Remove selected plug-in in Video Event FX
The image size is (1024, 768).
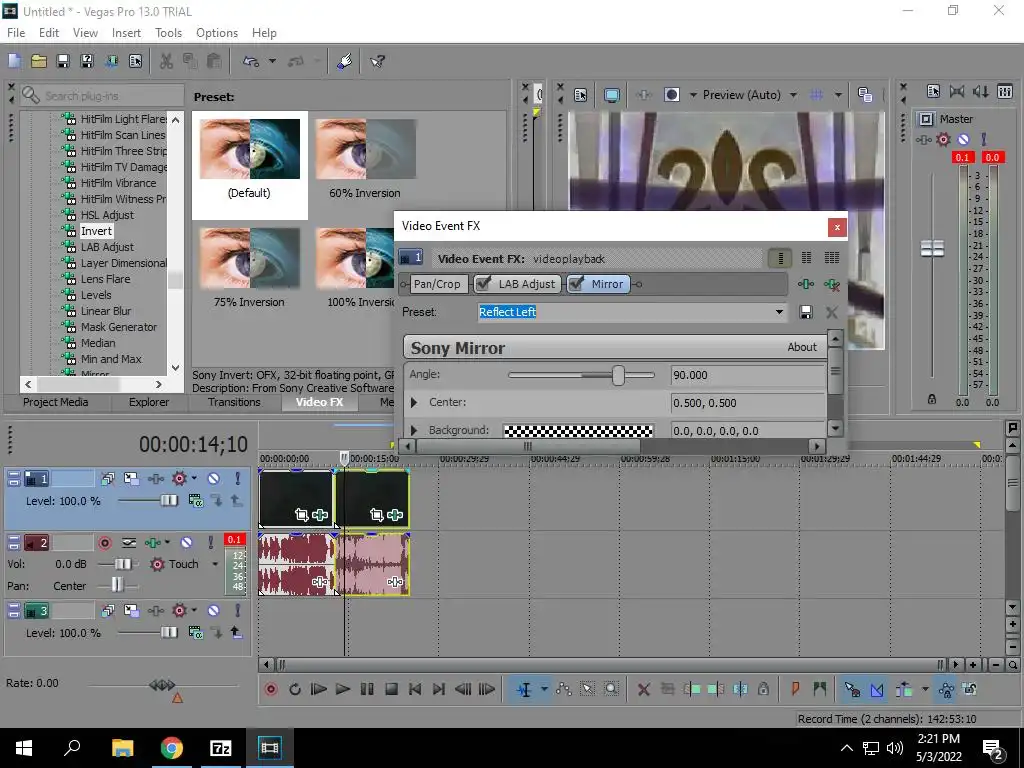tap(831, 284)
